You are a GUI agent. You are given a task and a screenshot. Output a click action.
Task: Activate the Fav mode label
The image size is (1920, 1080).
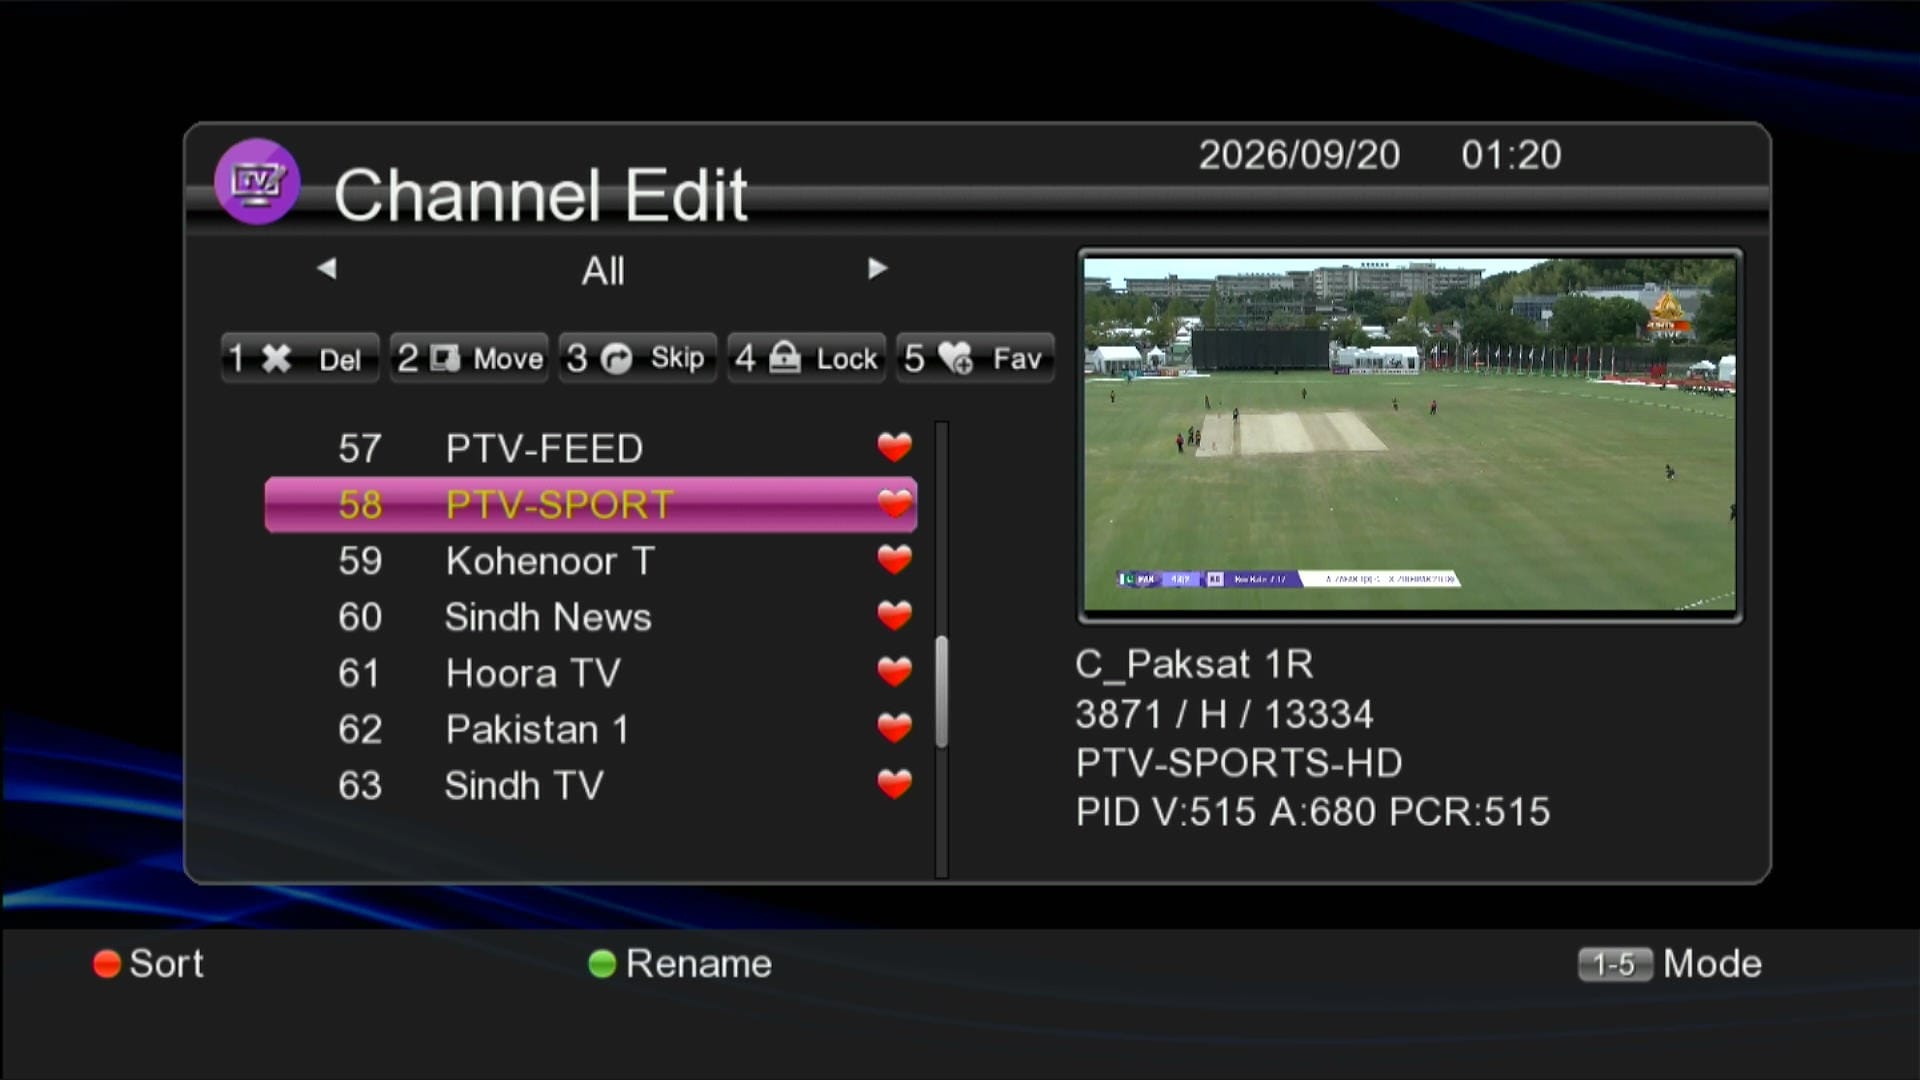tap(1017, 359)
